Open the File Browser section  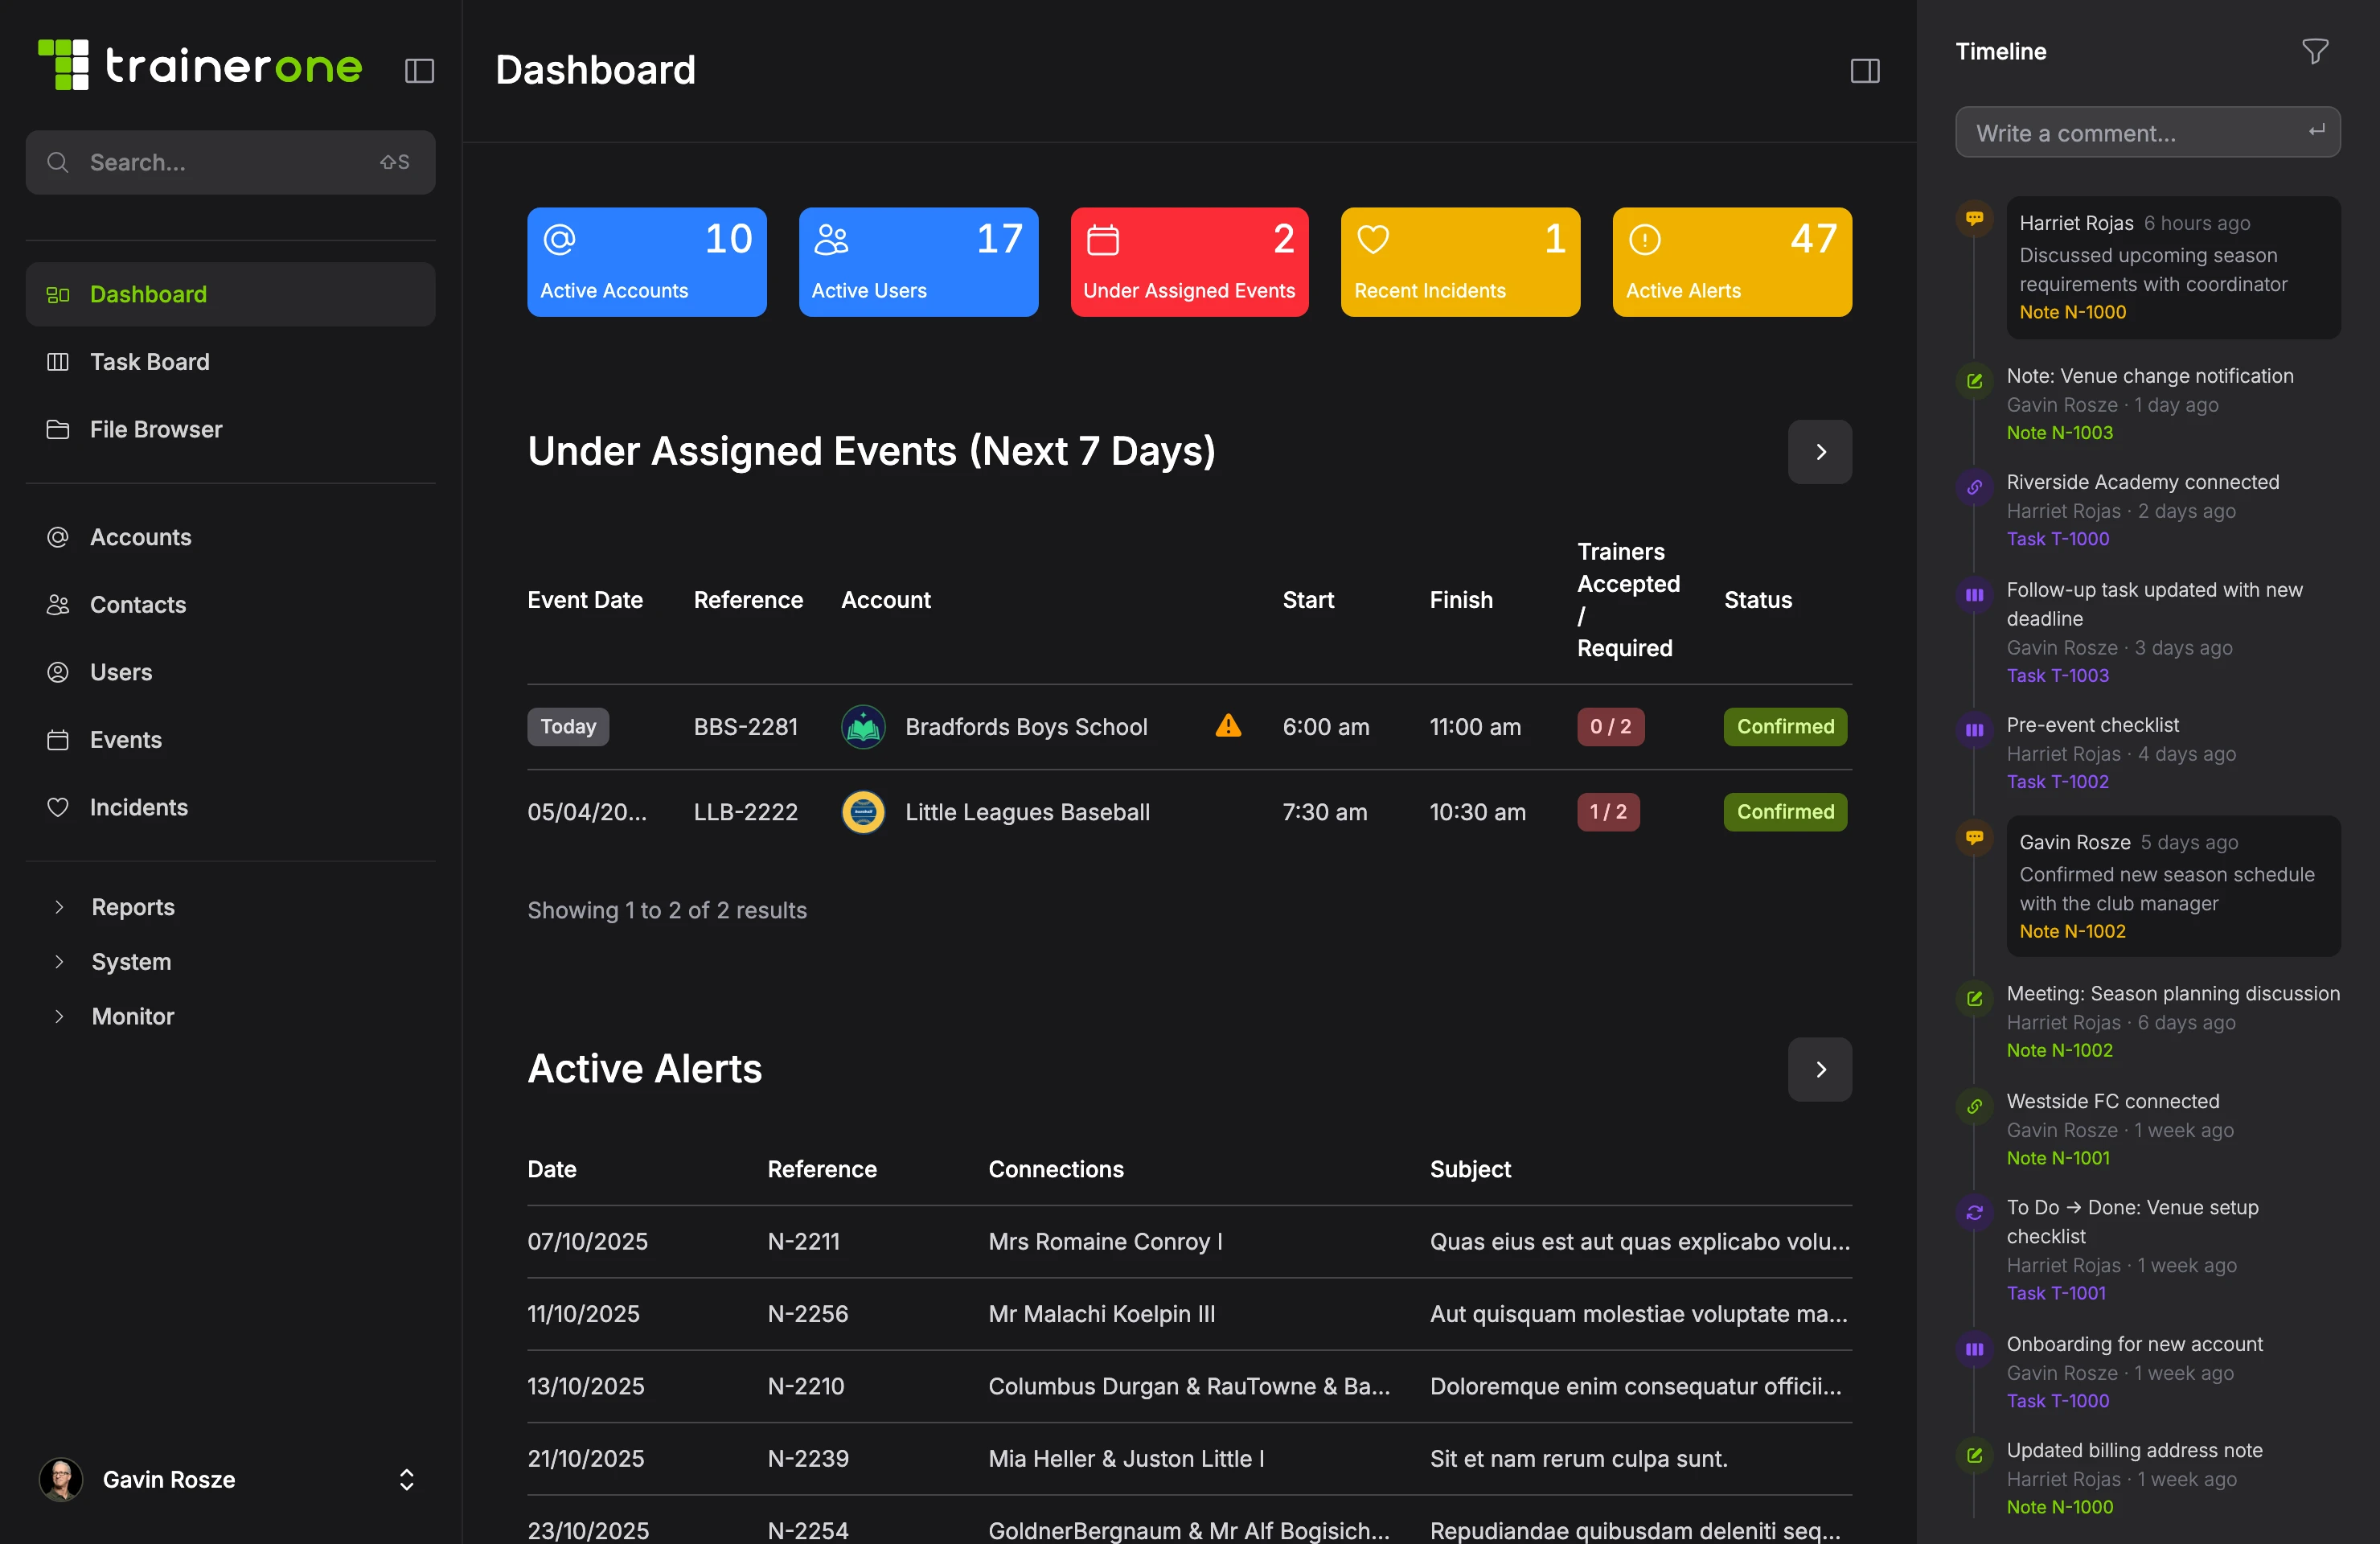(x=155, y=429)
